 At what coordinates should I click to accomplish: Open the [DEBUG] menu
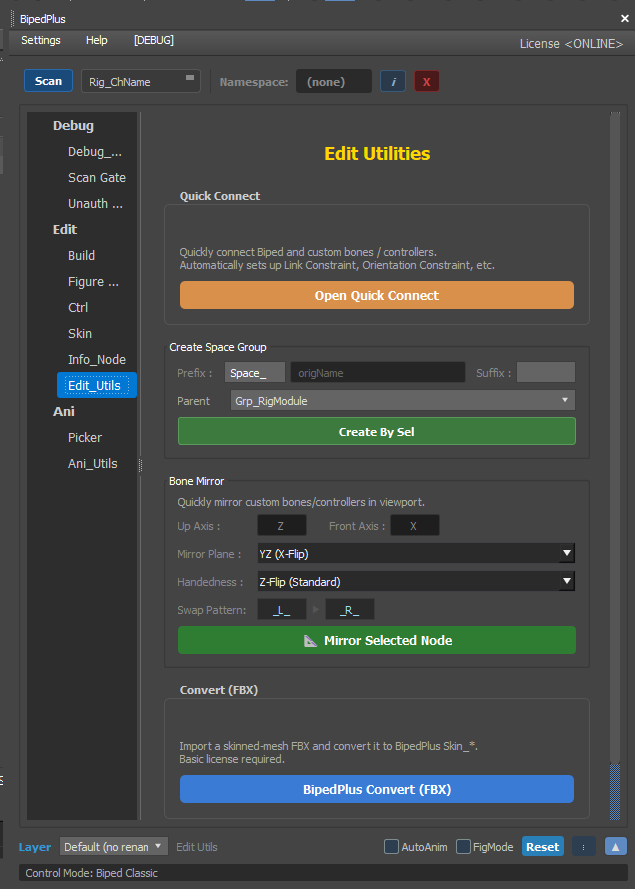(154, 40)
